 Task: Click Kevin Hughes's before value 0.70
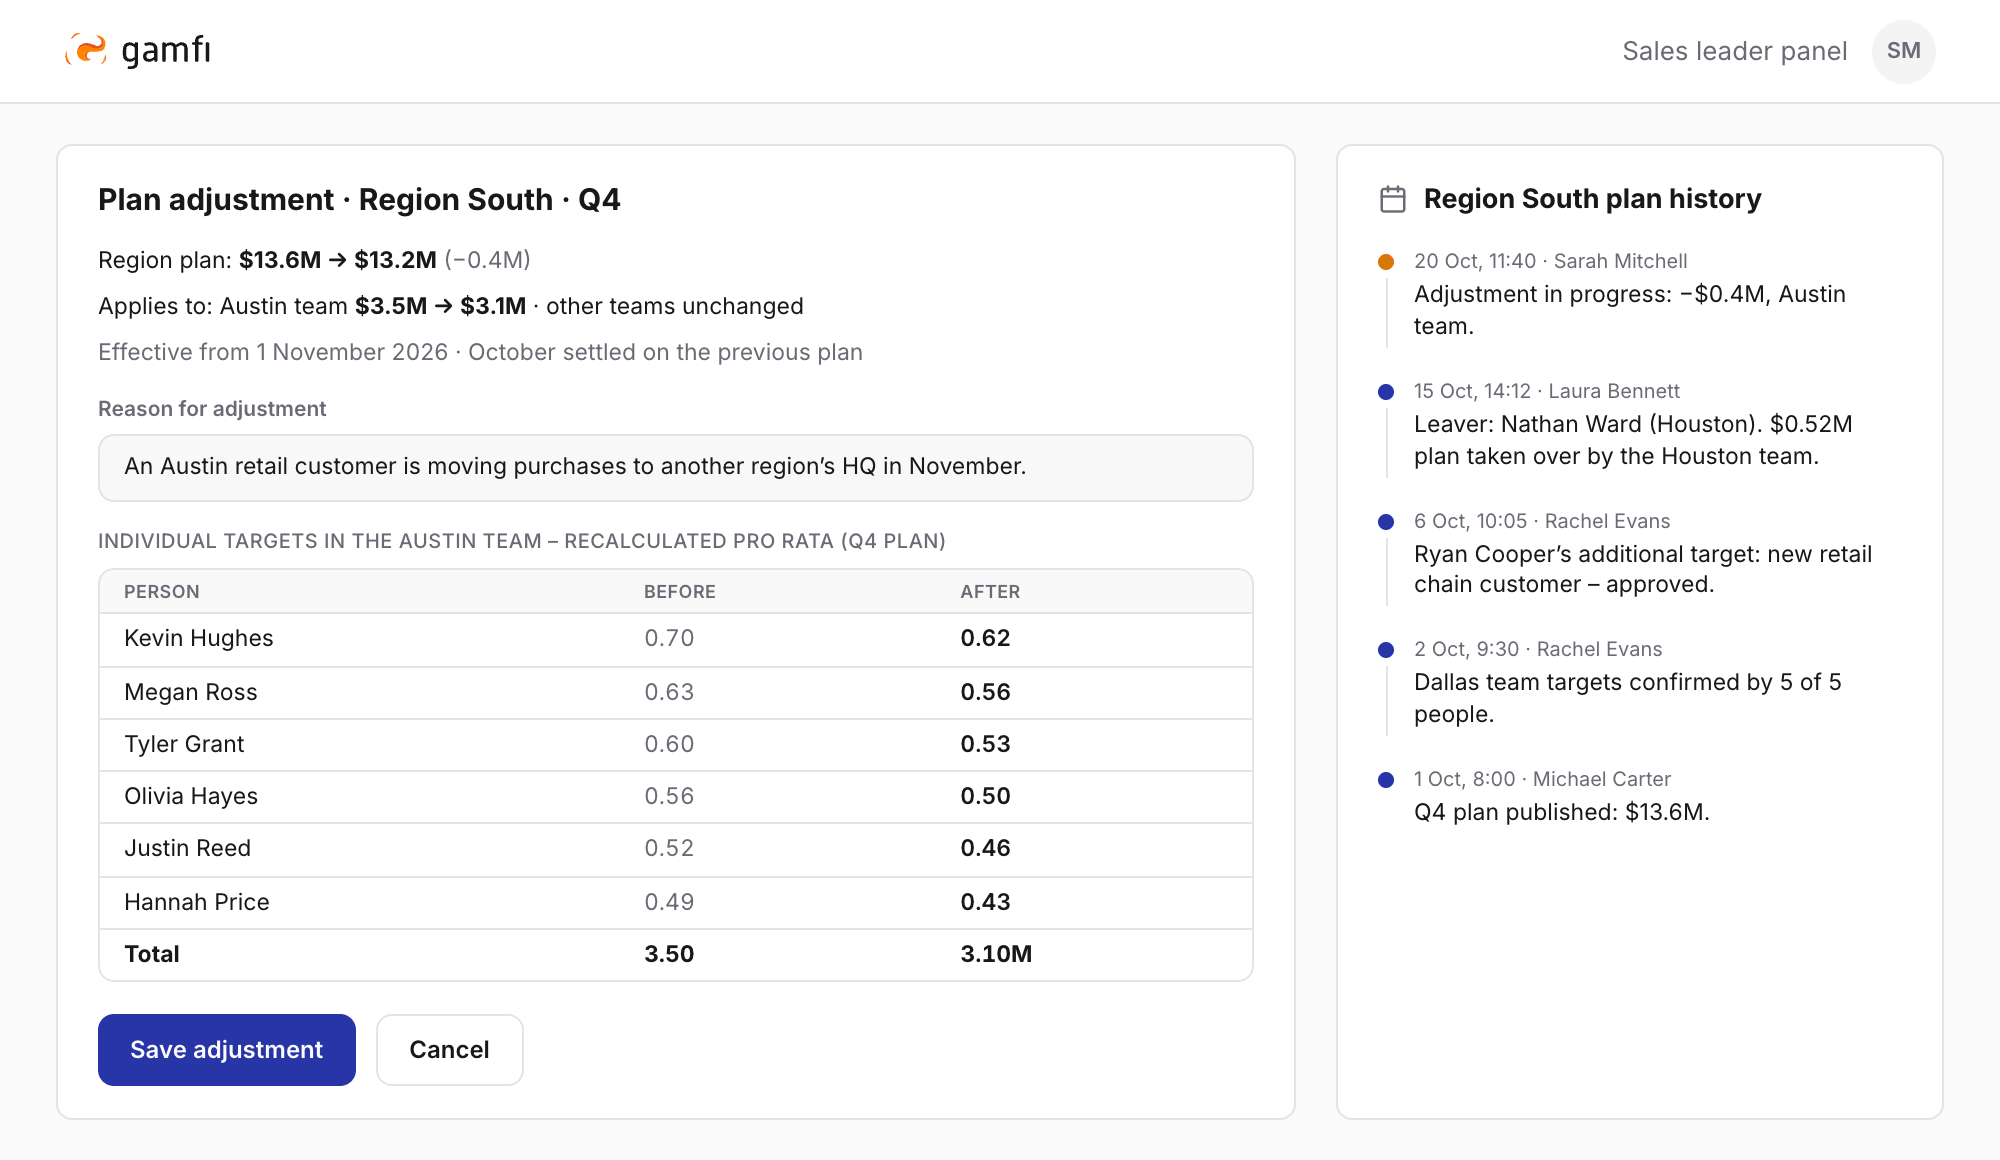(669, 638)
